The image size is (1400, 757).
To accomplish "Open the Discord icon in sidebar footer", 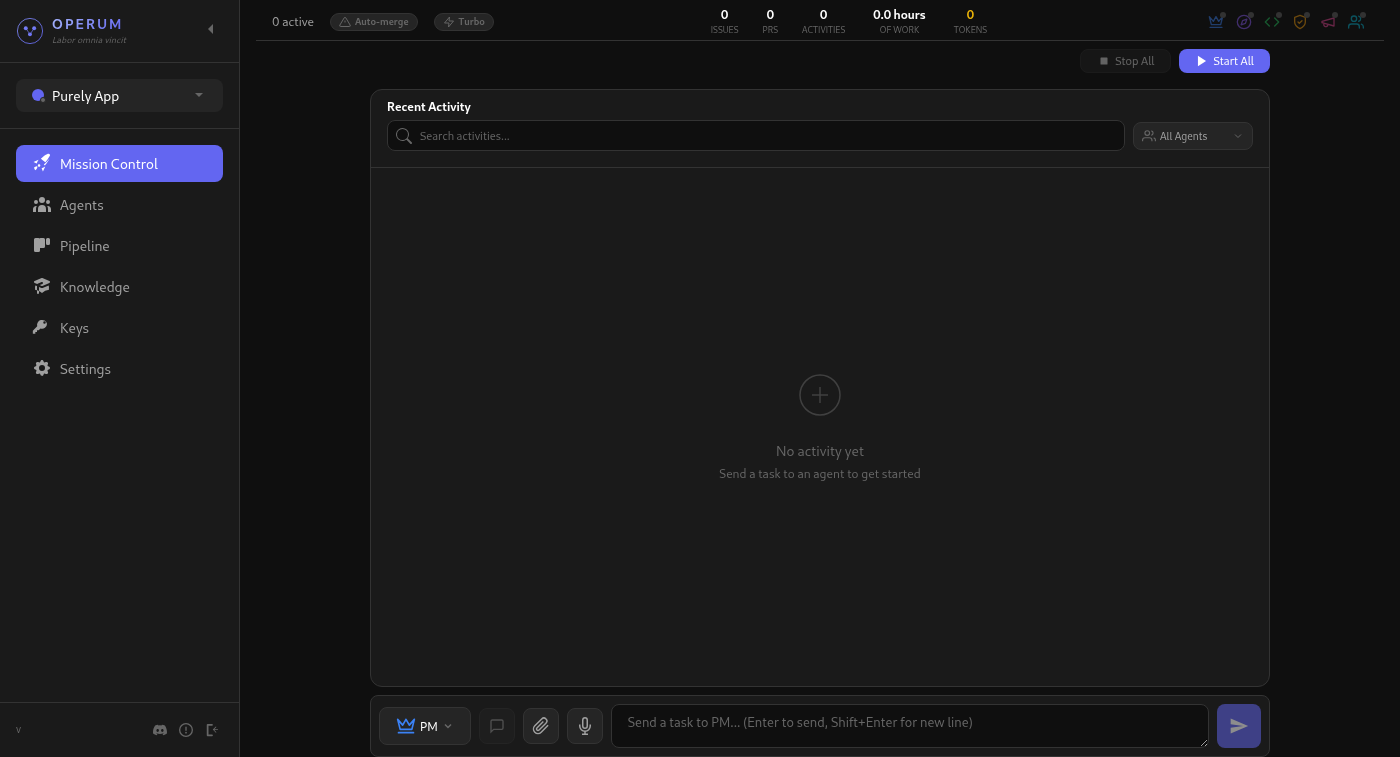I will pyautogui.click(x=160, y=730).
